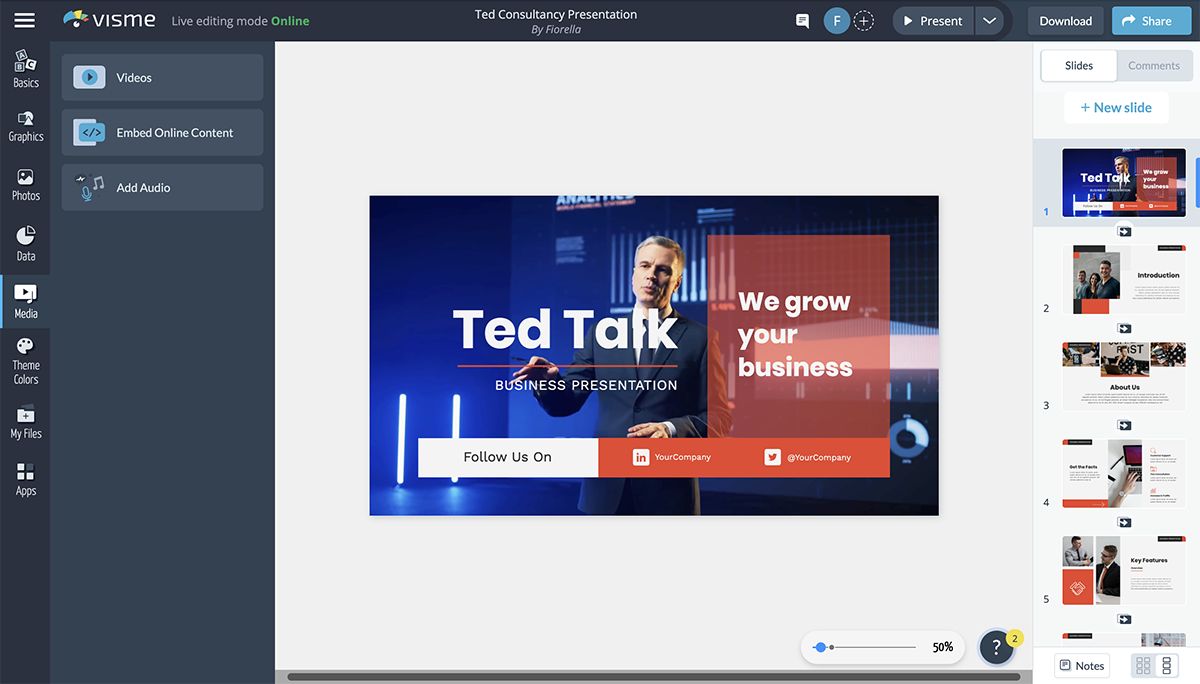Open transition settings below slide 1
This screenshot has height=684, width=1200.
click(x=1124, y=232)
